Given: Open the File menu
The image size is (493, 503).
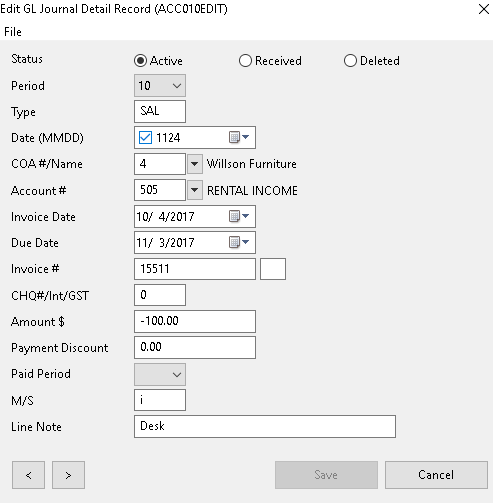Looking at the screenshot, I should 13,32.
